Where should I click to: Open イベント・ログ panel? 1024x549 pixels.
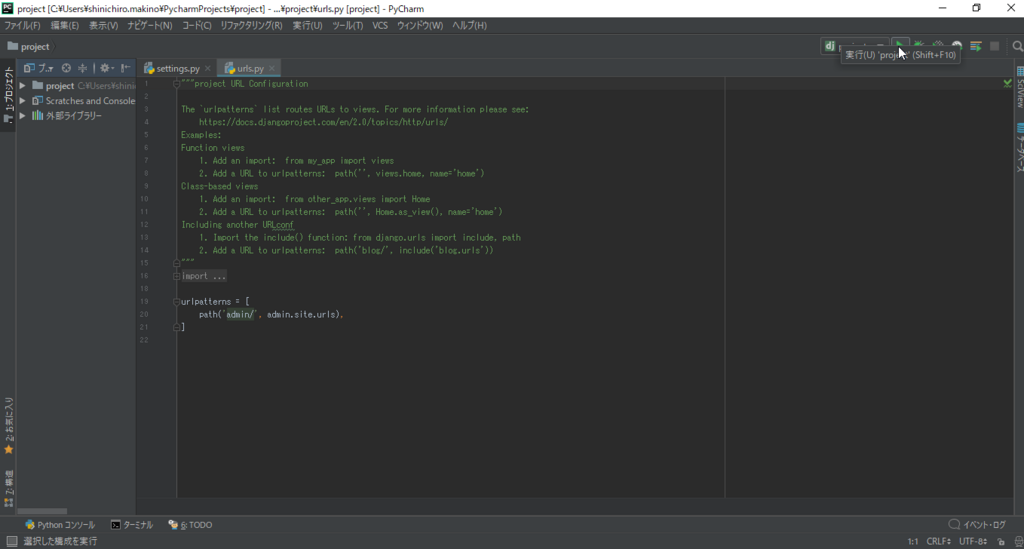[977, 525]
